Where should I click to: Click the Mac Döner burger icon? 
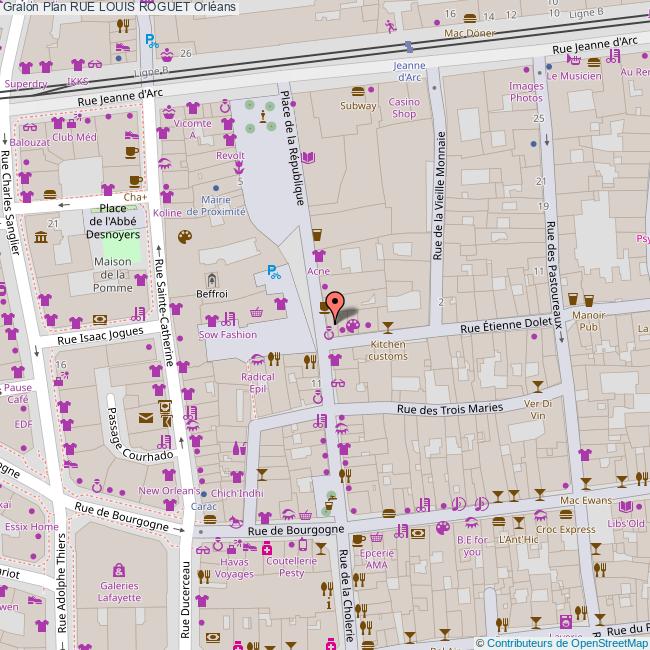(x=470, y=16)
